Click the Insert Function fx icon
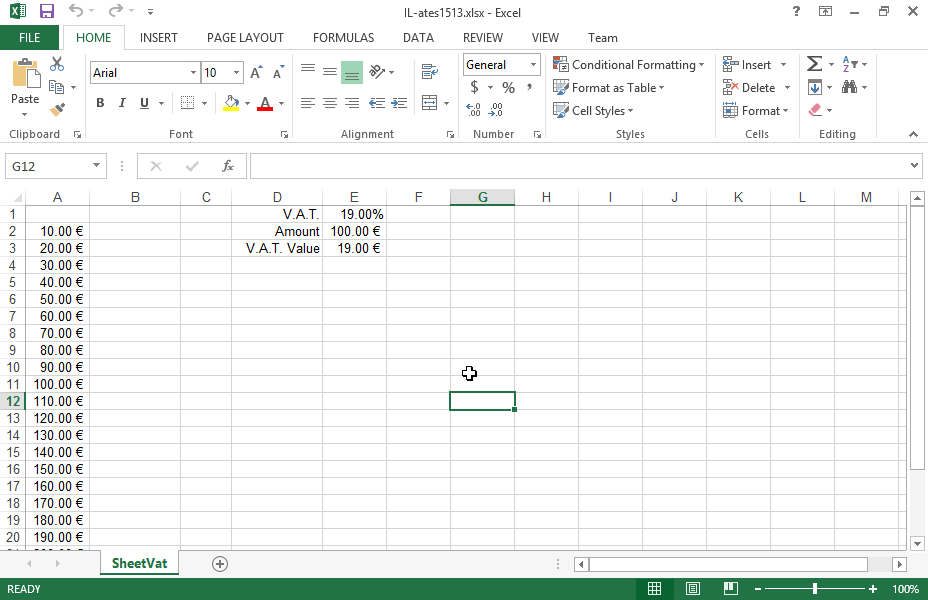The height and width of the screenshot is (600, 928). (x=228, y=166)
